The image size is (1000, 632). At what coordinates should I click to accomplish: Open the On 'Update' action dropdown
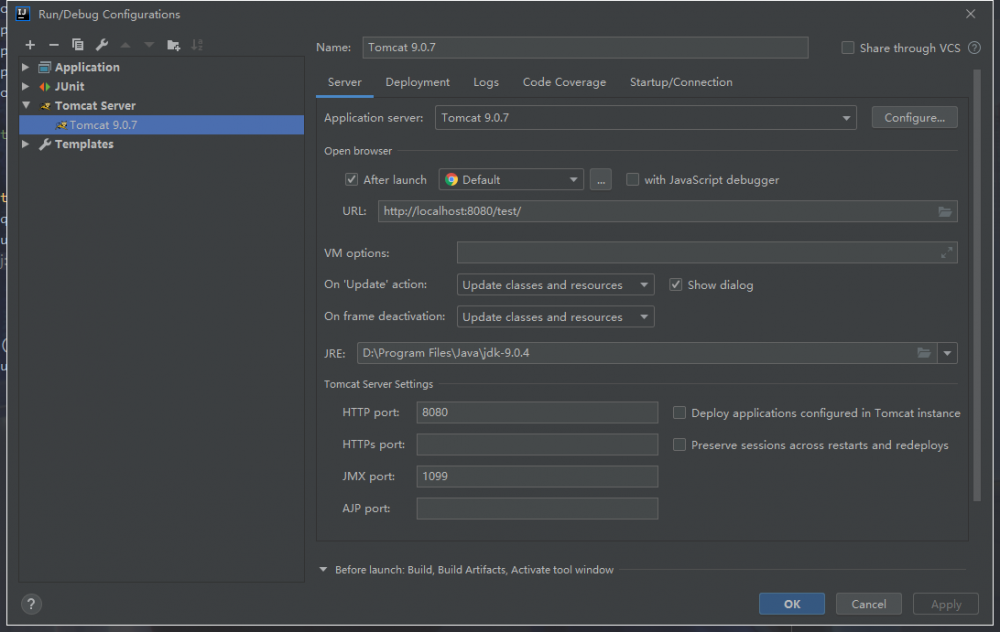pyautogui.click(x=555, y=285)
